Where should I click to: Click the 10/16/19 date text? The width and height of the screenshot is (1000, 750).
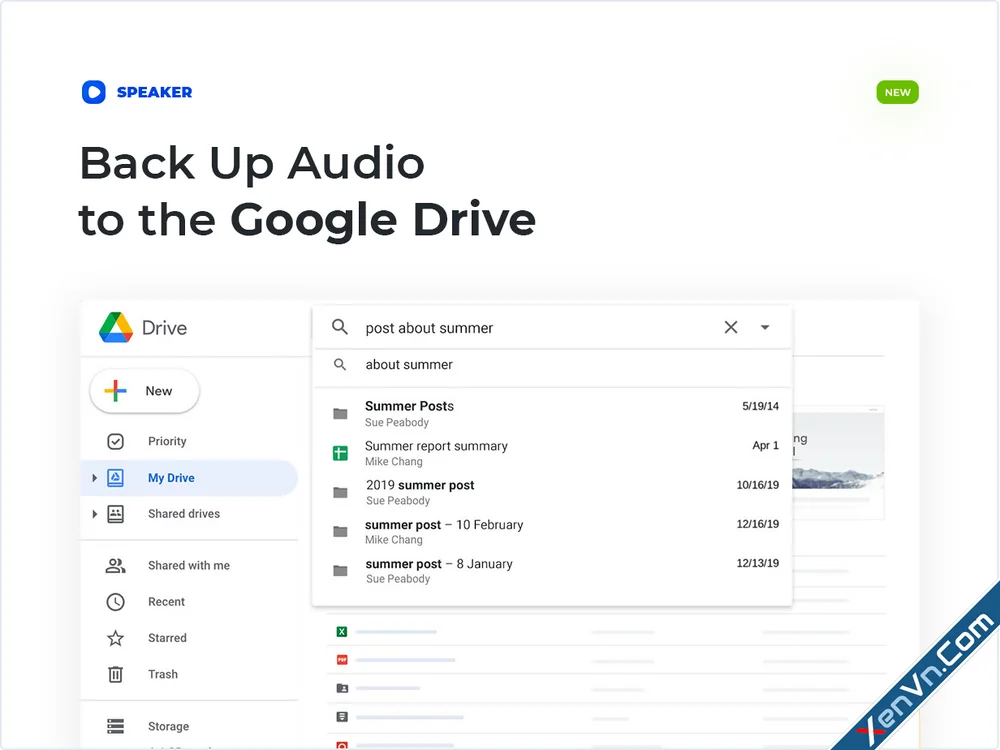[758, 485]
